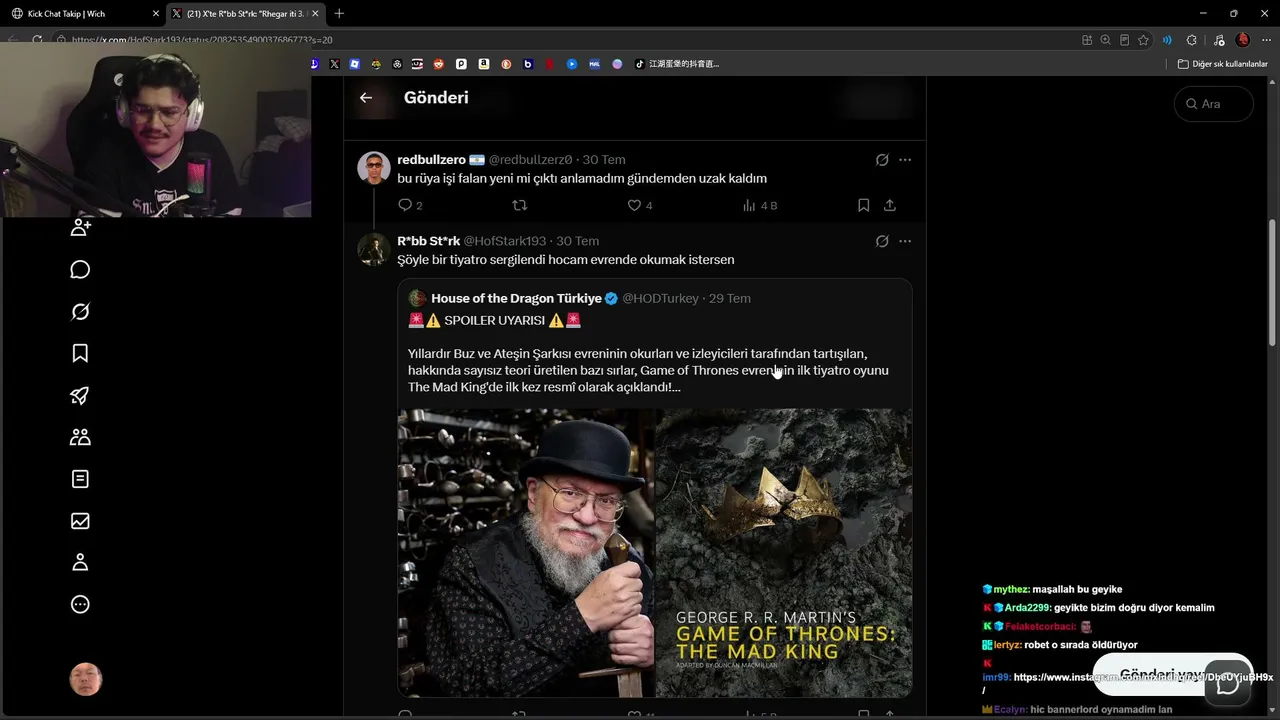Click the floating chat bubble button

[x=1227, y=684]
